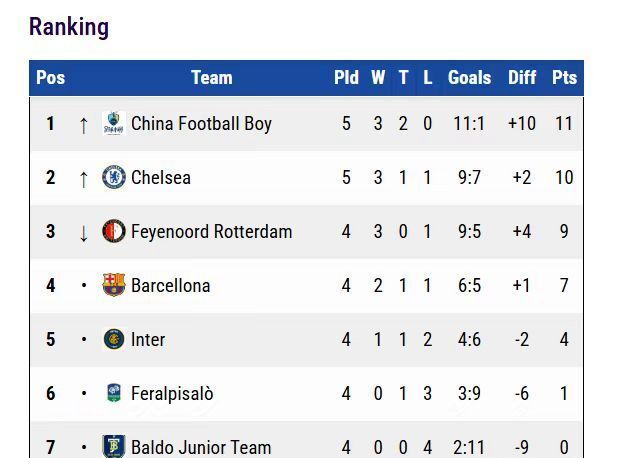The image size is (618, 458).
Task: Open the Feralpisalò team page
Action: 172,394
